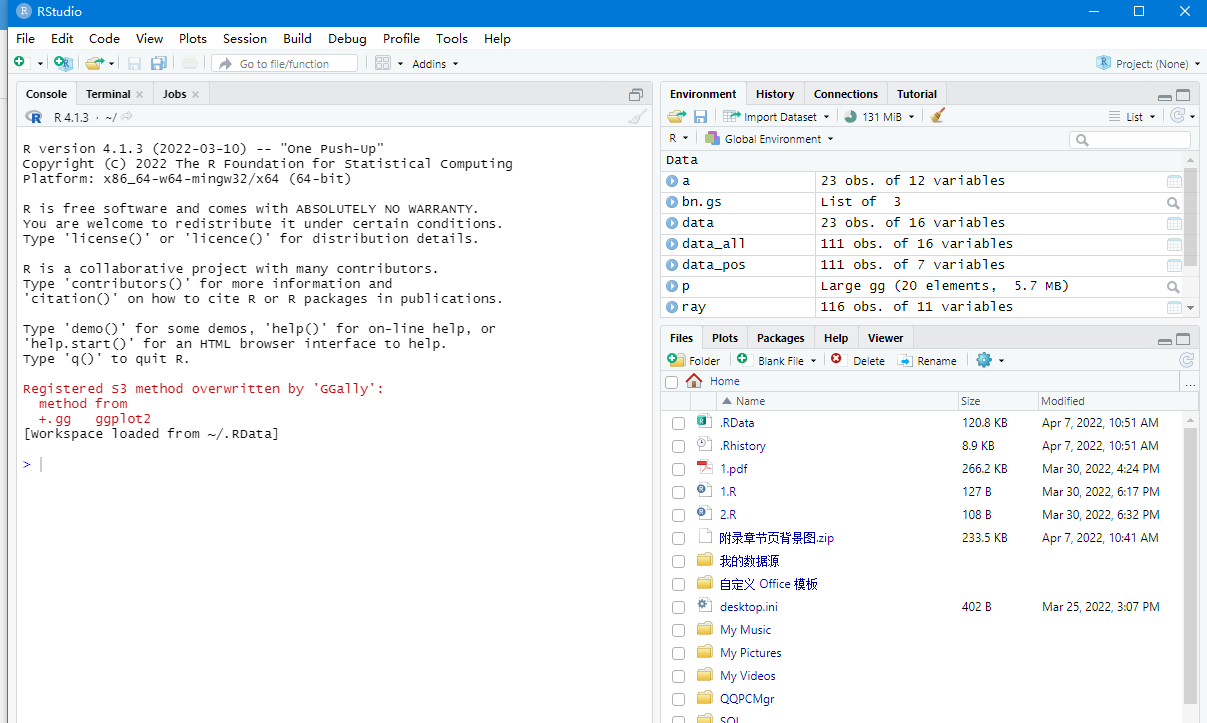Click the Save All documents icon
The height and width of the screenshot is (723, 1207).
(x=158, y=63)
